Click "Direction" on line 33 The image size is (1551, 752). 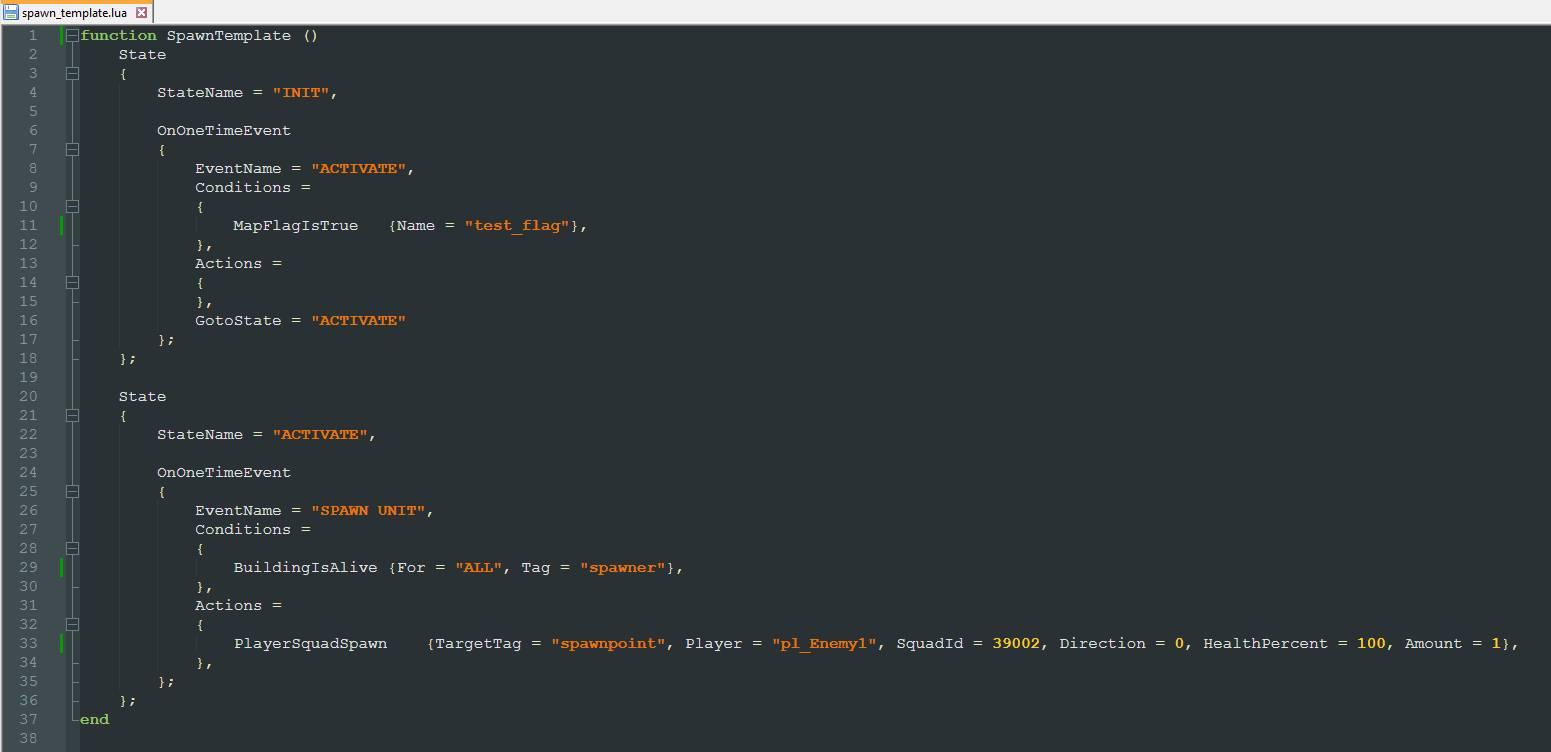(x=1103, y=643)
